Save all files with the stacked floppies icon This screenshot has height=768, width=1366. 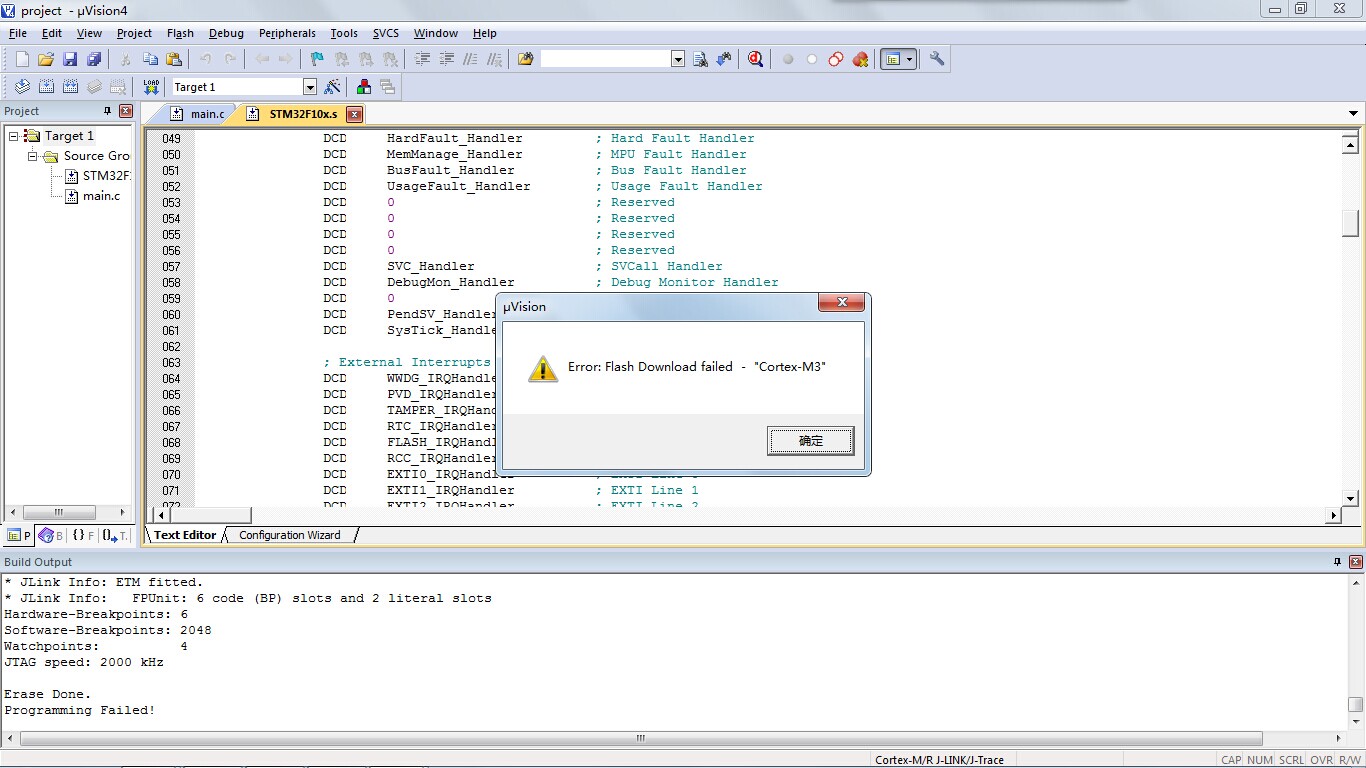click(93, 59)
